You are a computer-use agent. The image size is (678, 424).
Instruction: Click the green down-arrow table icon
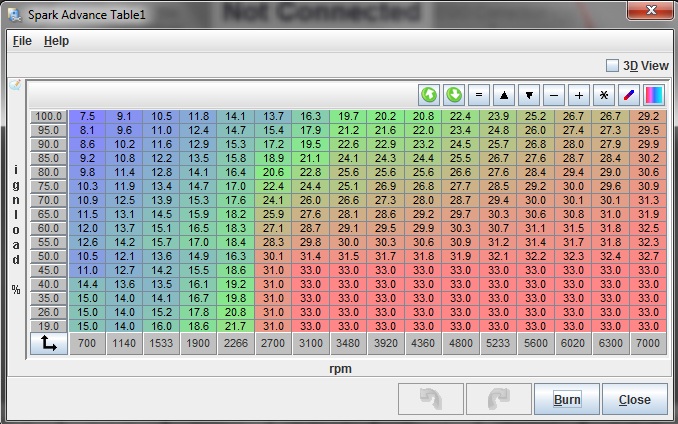[454, 95]
